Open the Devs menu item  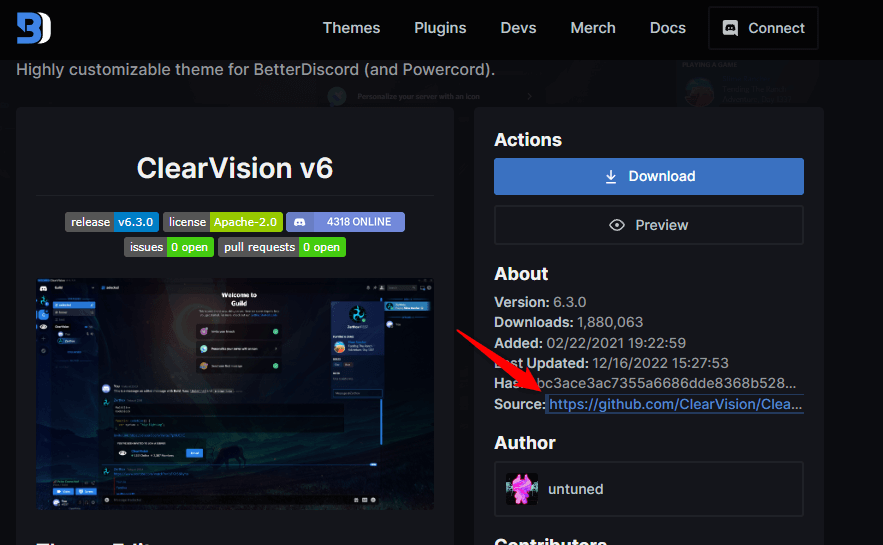coord(518,28)
